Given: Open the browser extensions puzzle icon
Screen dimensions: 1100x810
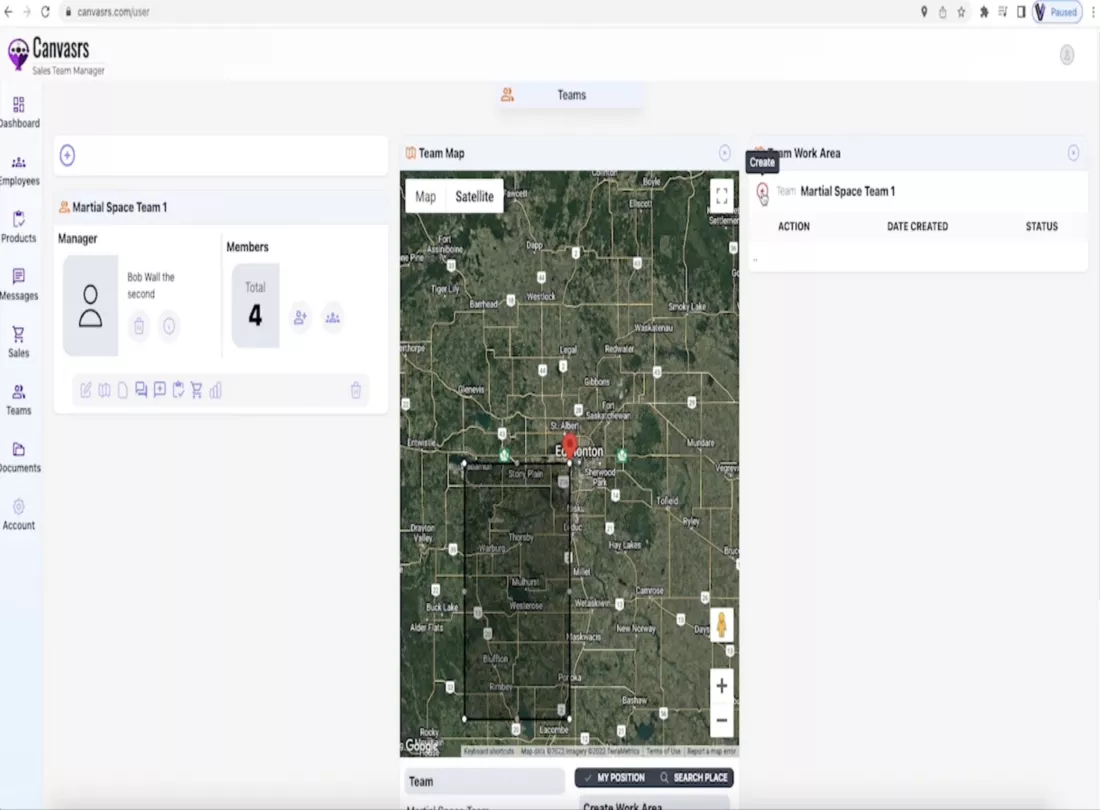Looking at the screenshot, I should tap(984, 12).
